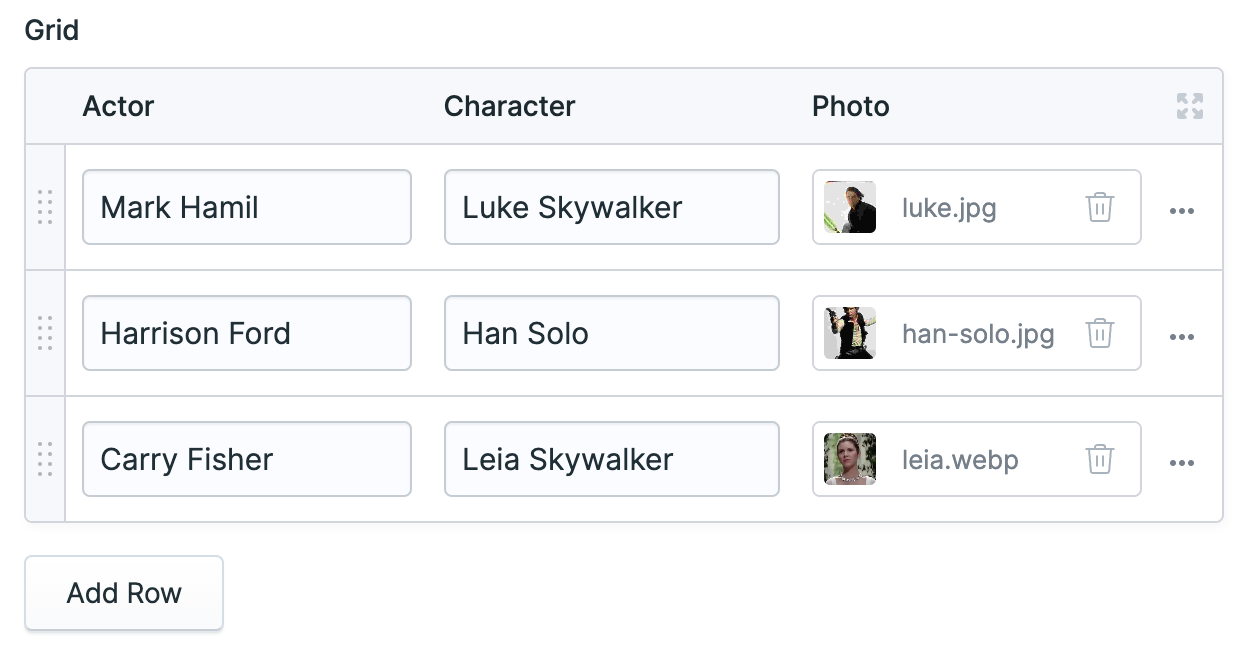Grab the drag handle for Harrison Ford's row
The height and width of the screenshot is (654, 1256).
click(45, 333)
